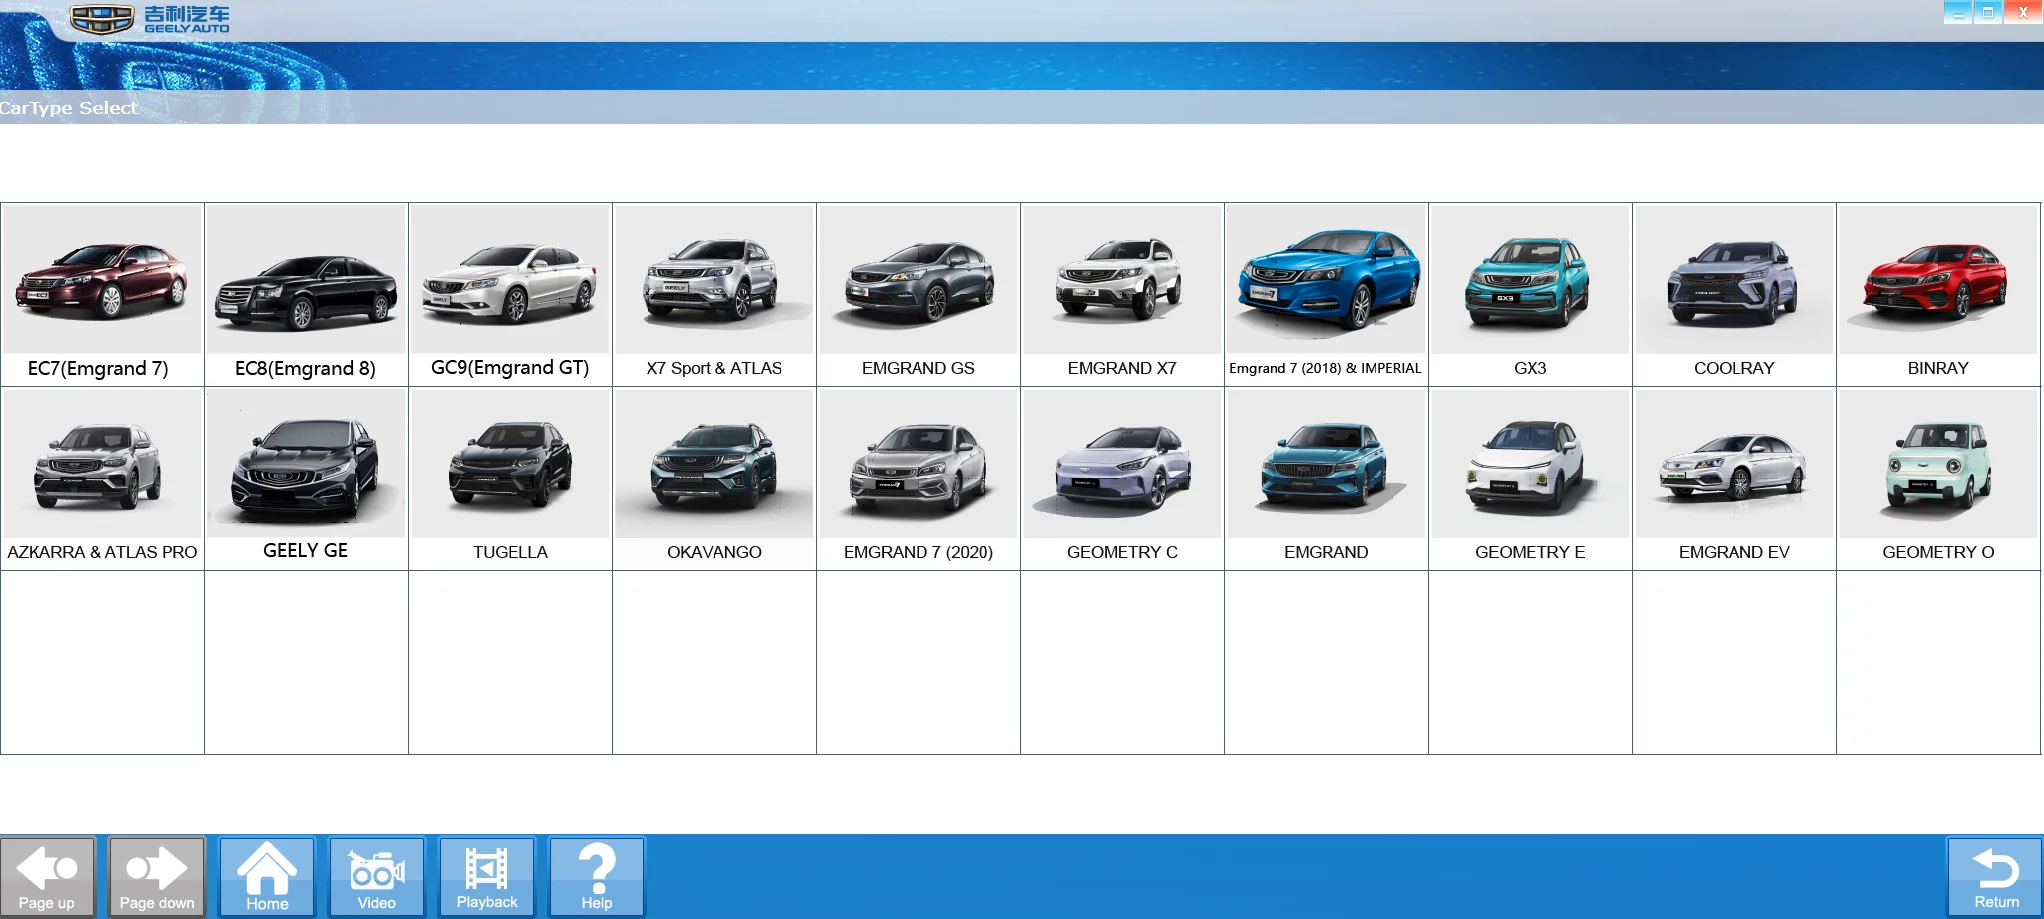Click the Geely Auto logo

click(x=150, y=19)
